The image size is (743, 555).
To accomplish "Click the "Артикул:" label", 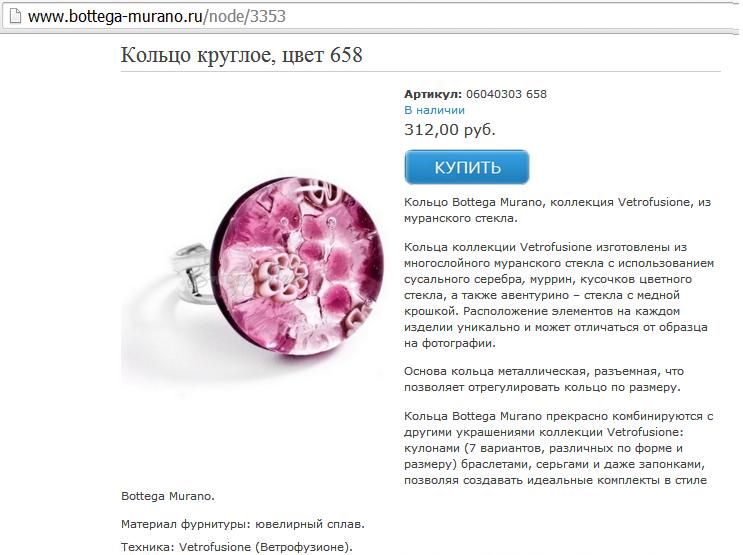I will click(x=433, y=94).
